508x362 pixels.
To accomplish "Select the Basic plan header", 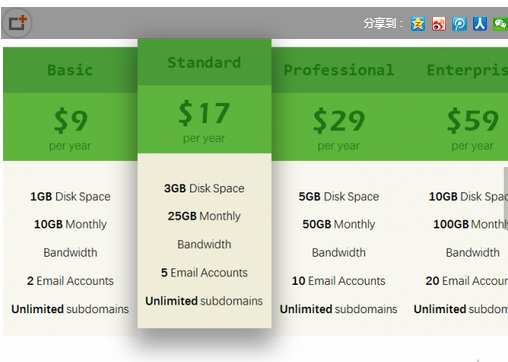I will click(x=70, y=70).
